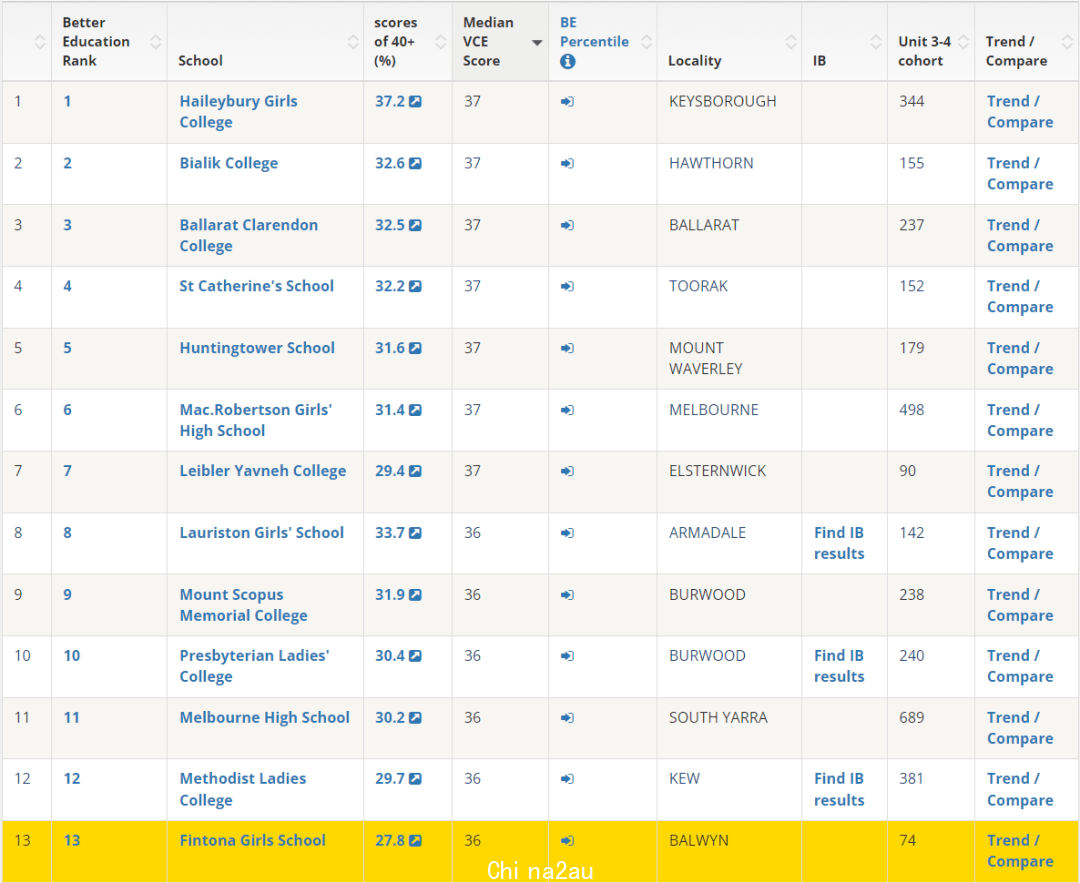Click percentile login icon for Melbourne High School
1080x883 pixels.
[x=568, y=718]
